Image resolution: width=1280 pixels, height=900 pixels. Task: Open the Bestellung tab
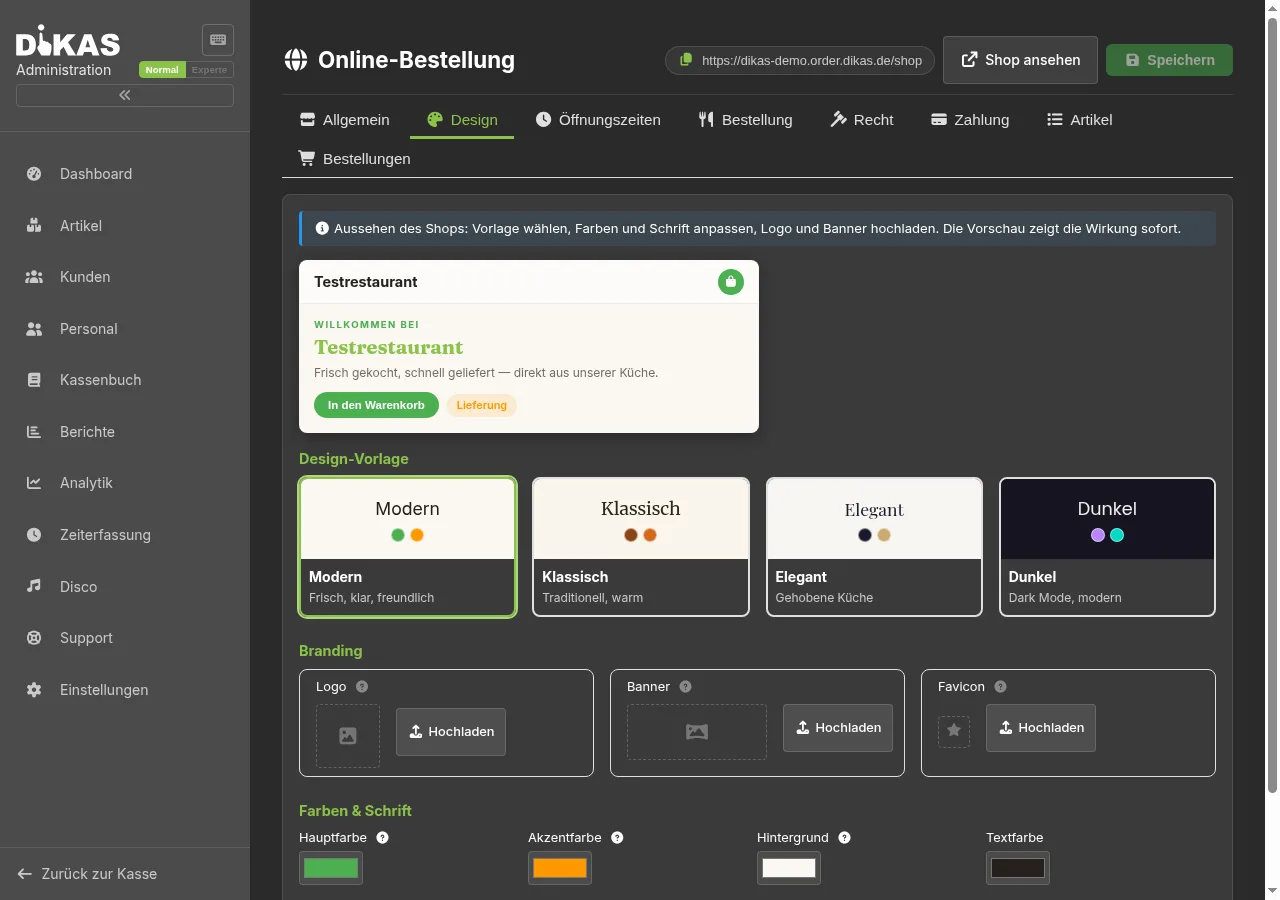(x=745, y=120)
